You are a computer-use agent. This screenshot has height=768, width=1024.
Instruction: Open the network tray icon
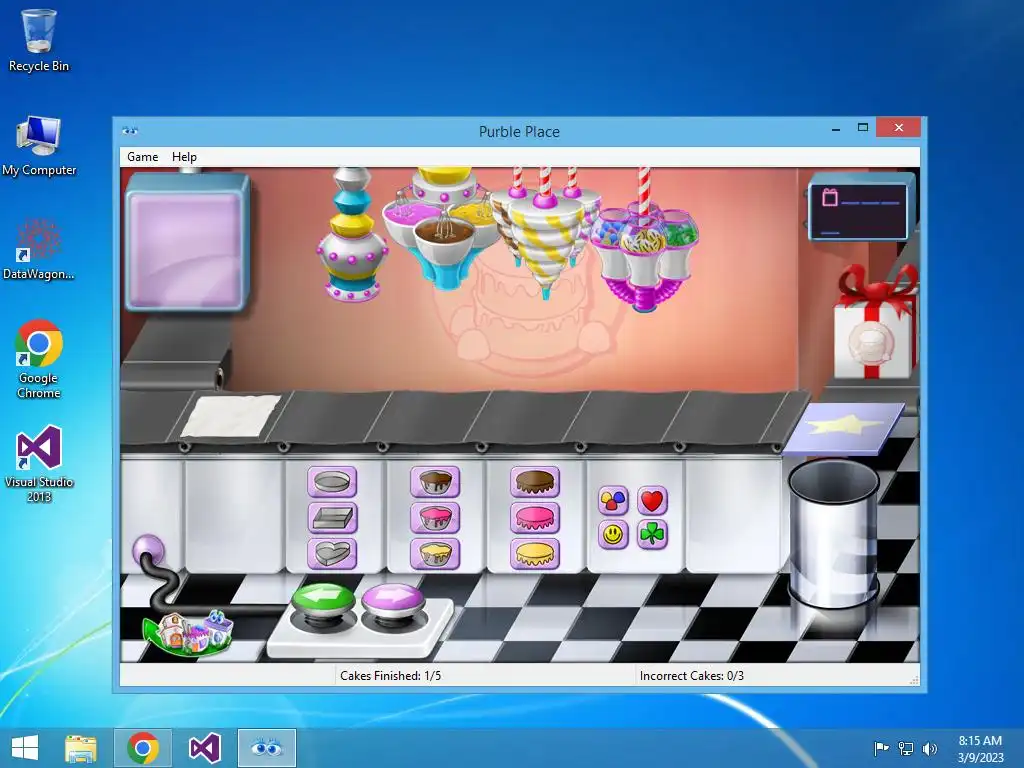[x=906, y=748]
